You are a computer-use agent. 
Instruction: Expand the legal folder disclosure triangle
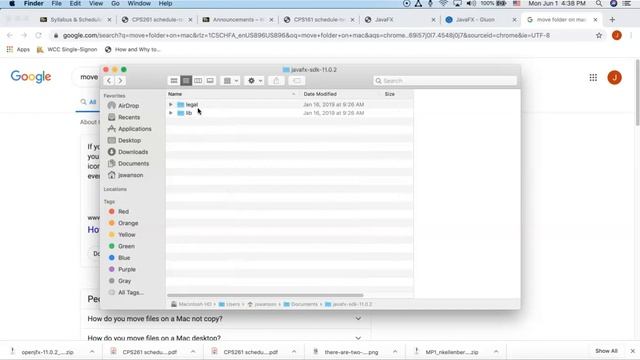coord(171,104)
